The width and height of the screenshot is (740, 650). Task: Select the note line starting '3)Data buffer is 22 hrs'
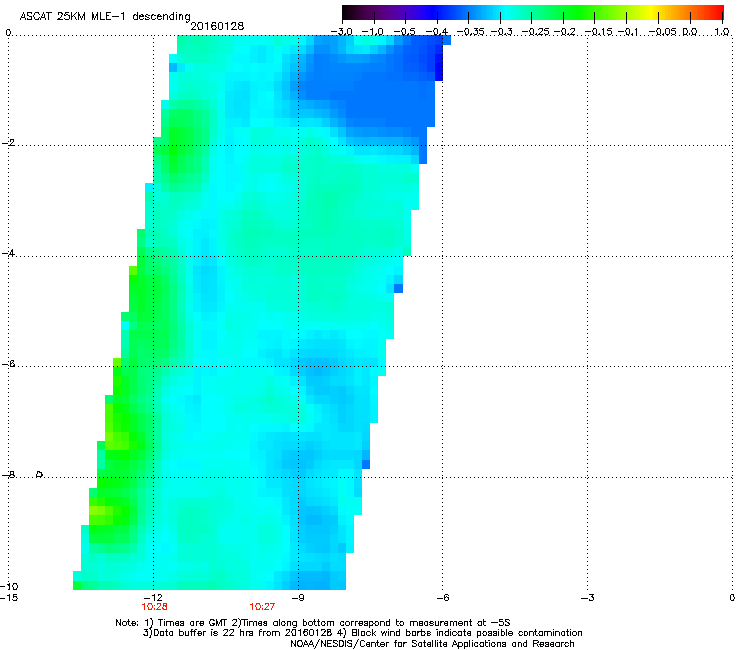coord(362,633)
